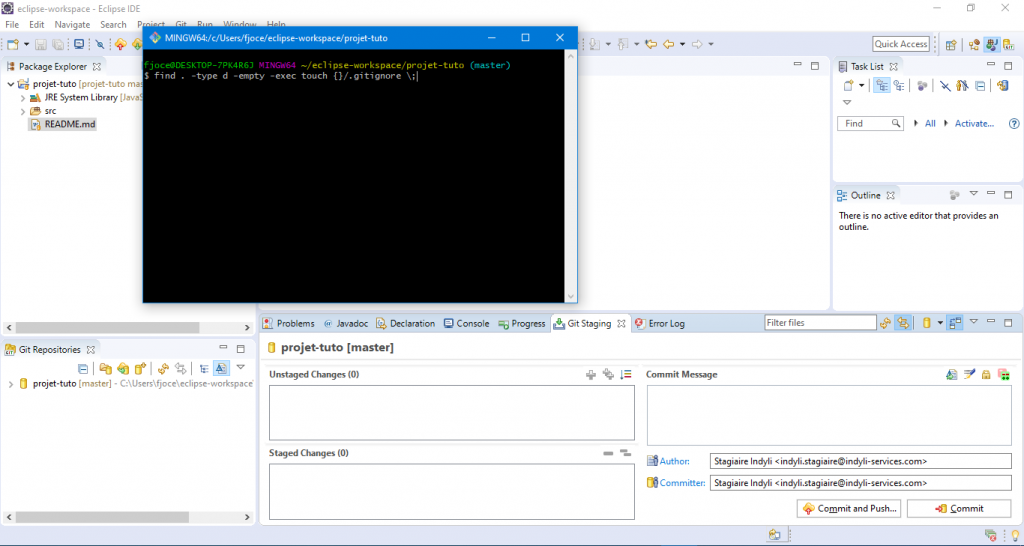Switch to the Git perspective icon
This screenshot has height=546, width=1024.
pyautogui.click(x=1010, y=44)
